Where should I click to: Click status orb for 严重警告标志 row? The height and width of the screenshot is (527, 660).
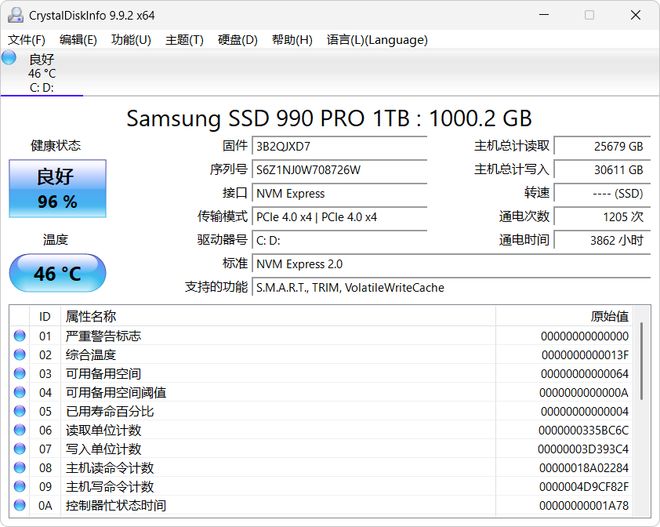pyautogui.click(x=20, y=336)
